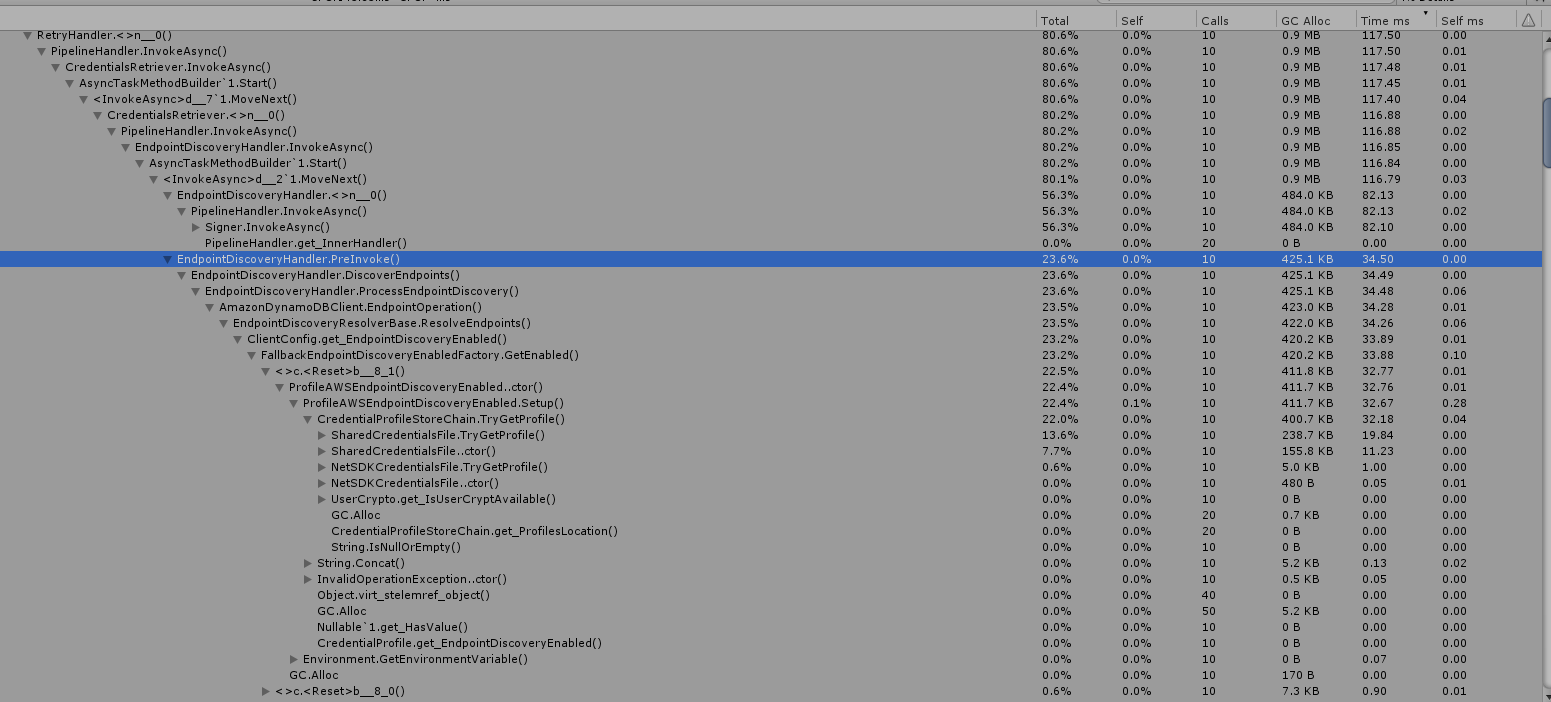
Task: Select the <>c.<Reset>b__8_1() row
Action: click(770, 371)
